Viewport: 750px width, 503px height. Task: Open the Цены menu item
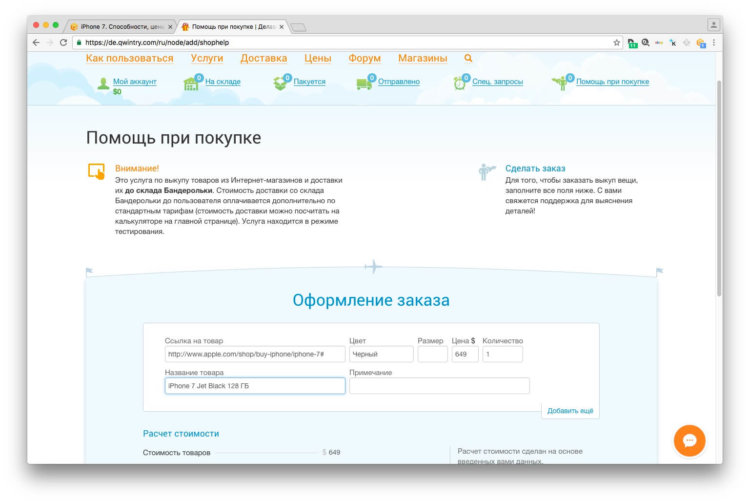(318, 58)
